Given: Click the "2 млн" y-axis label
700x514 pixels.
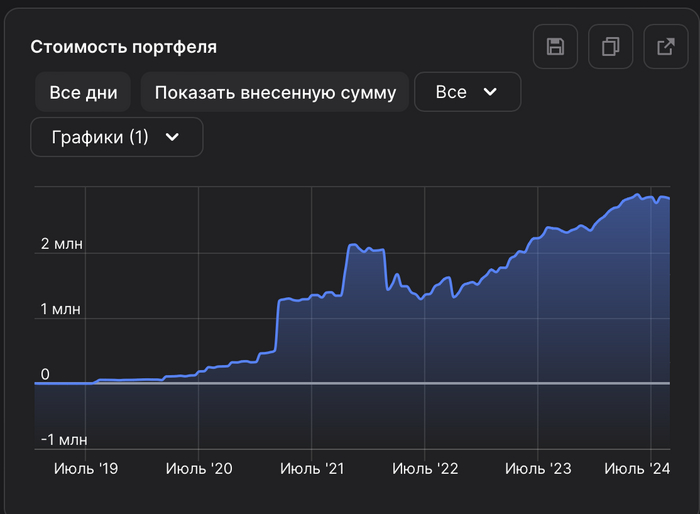Looking at the screenshot, I should [64, 243].
